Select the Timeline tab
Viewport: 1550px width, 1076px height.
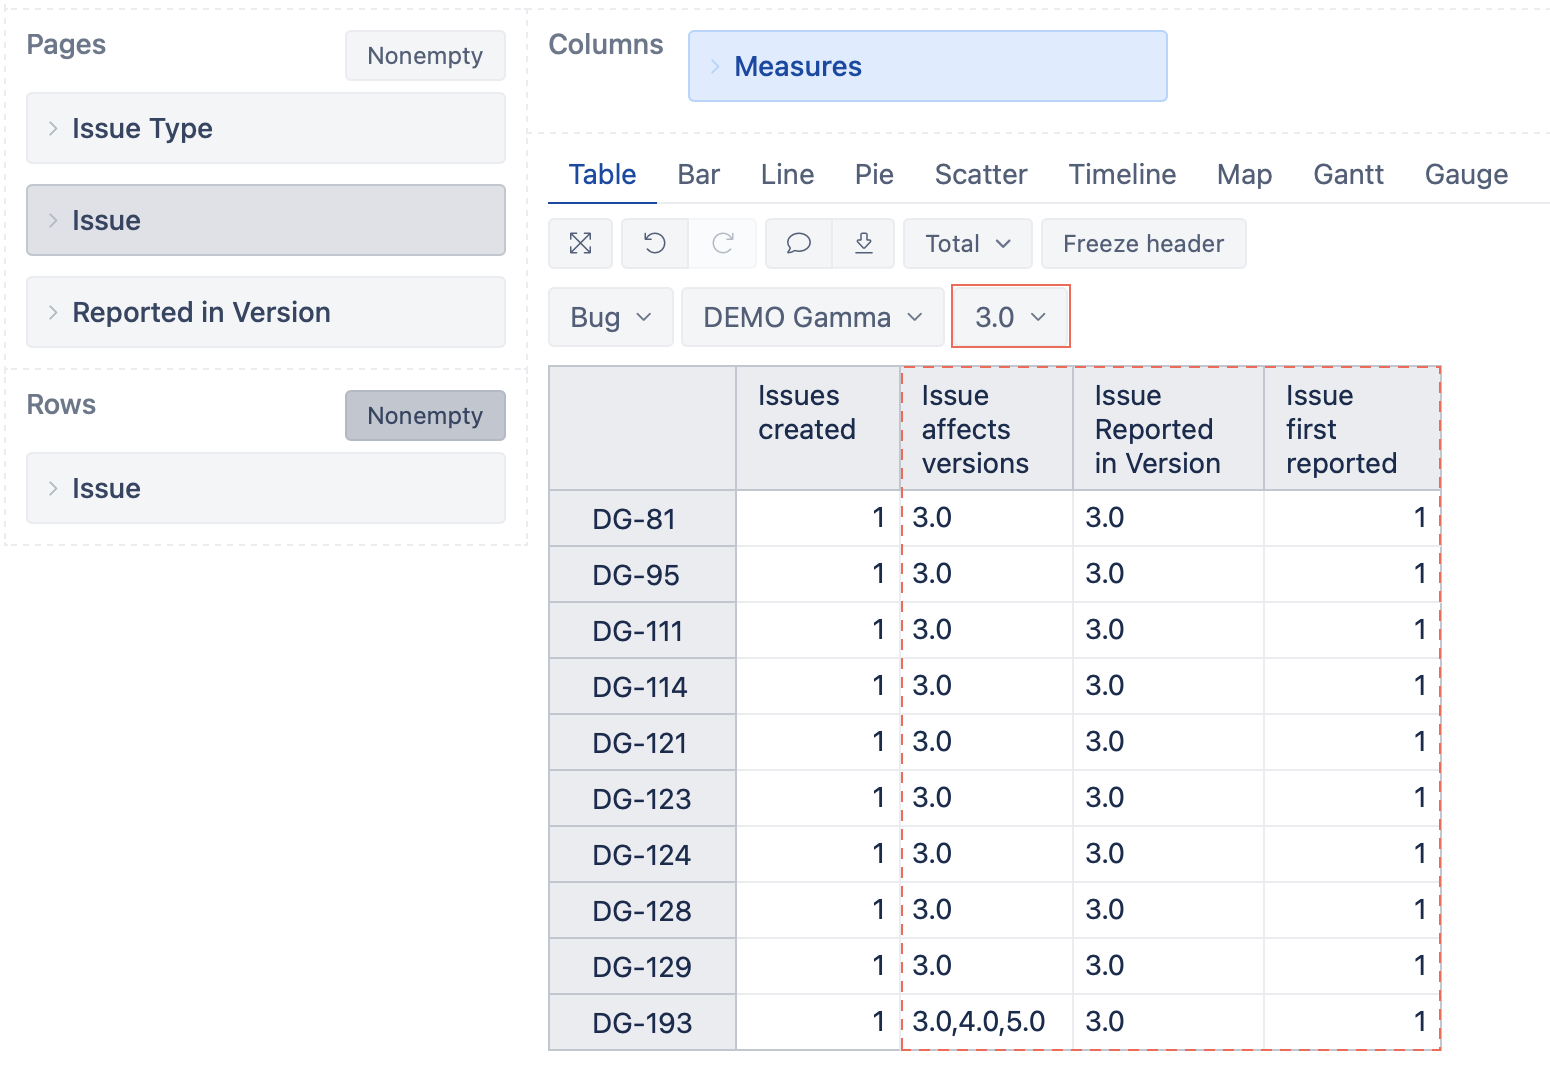(x=1122, y=175)
